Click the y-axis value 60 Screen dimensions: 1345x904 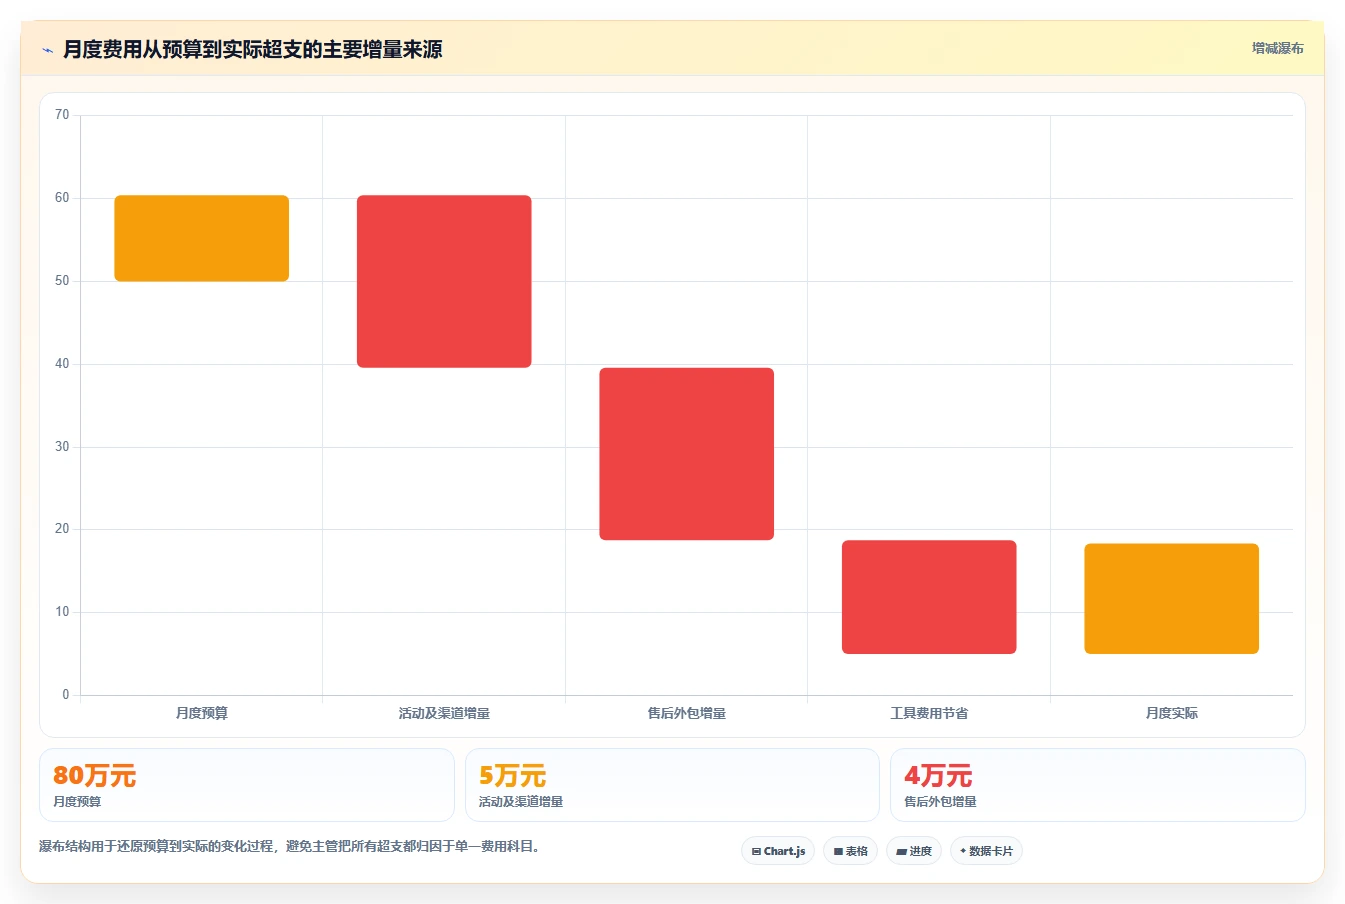[62, 198]
